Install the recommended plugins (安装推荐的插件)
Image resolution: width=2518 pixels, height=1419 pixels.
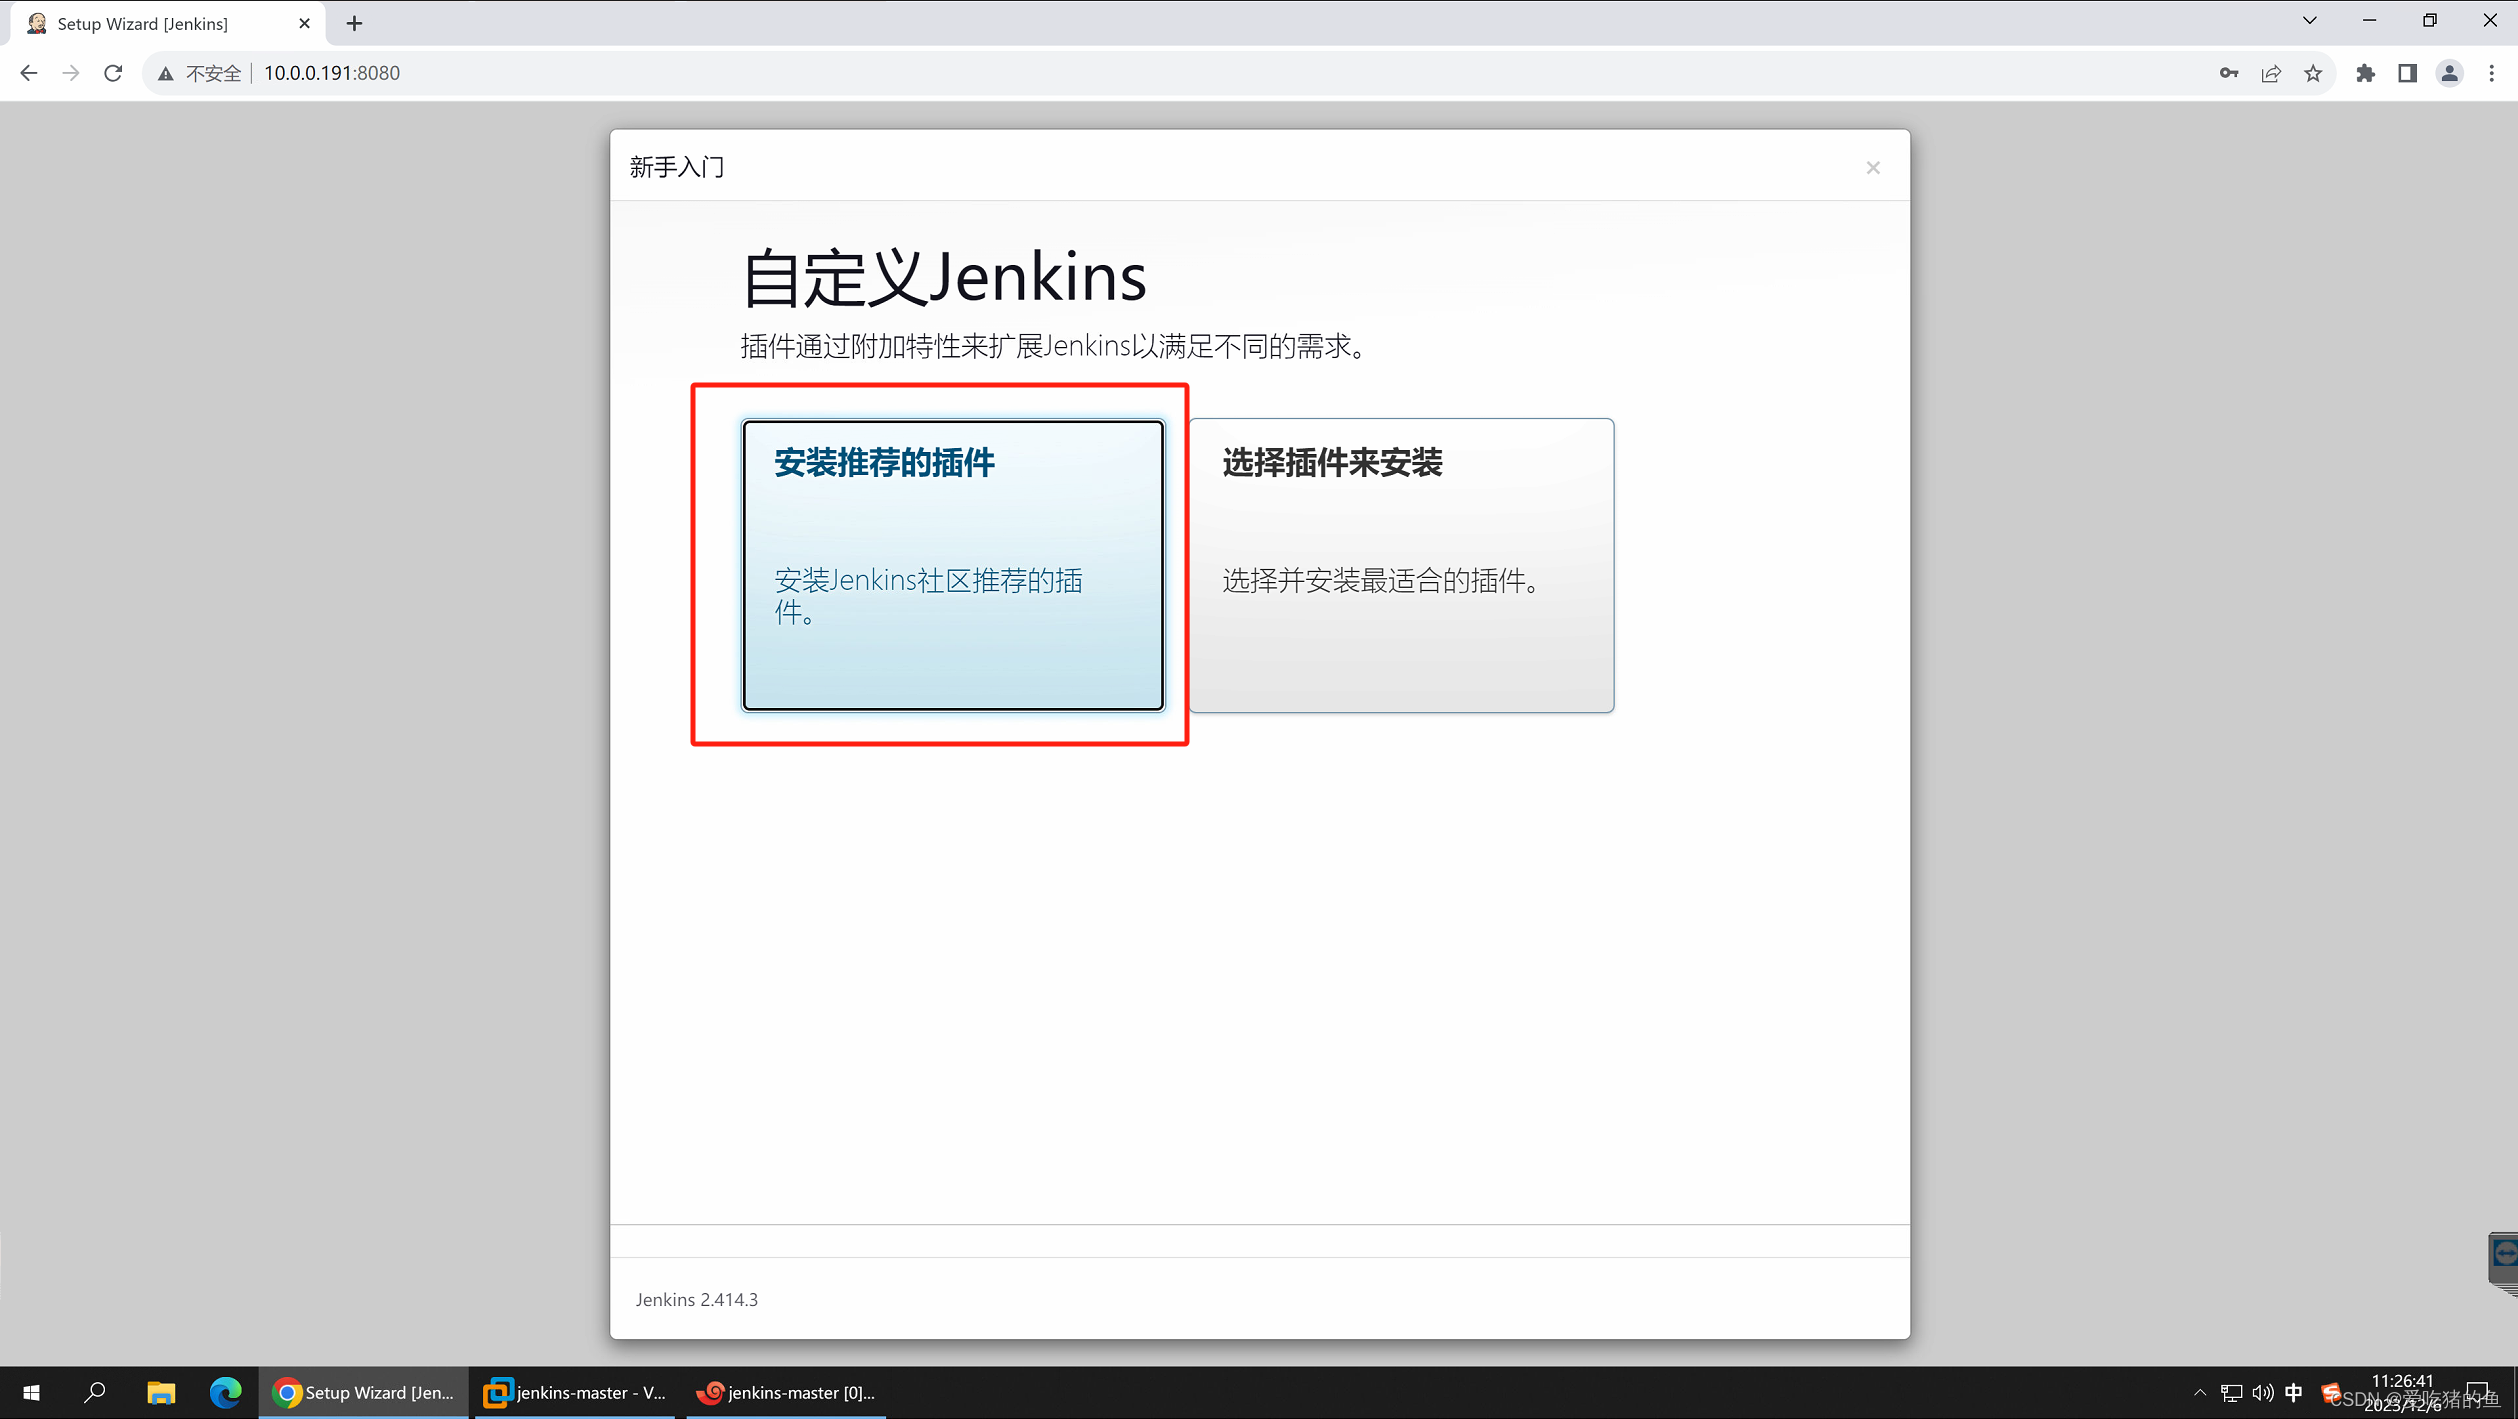click(952, 565)
